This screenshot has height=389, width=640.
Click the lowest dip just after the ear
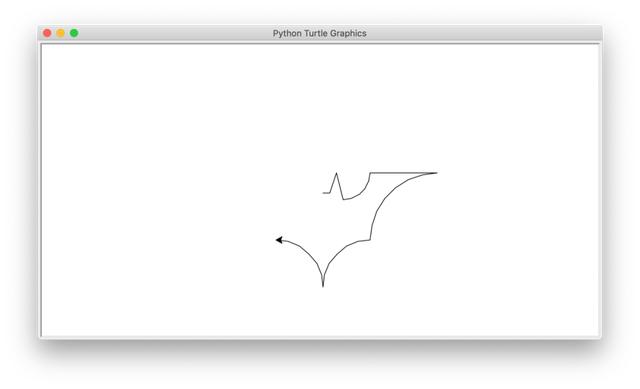point(344,199)
